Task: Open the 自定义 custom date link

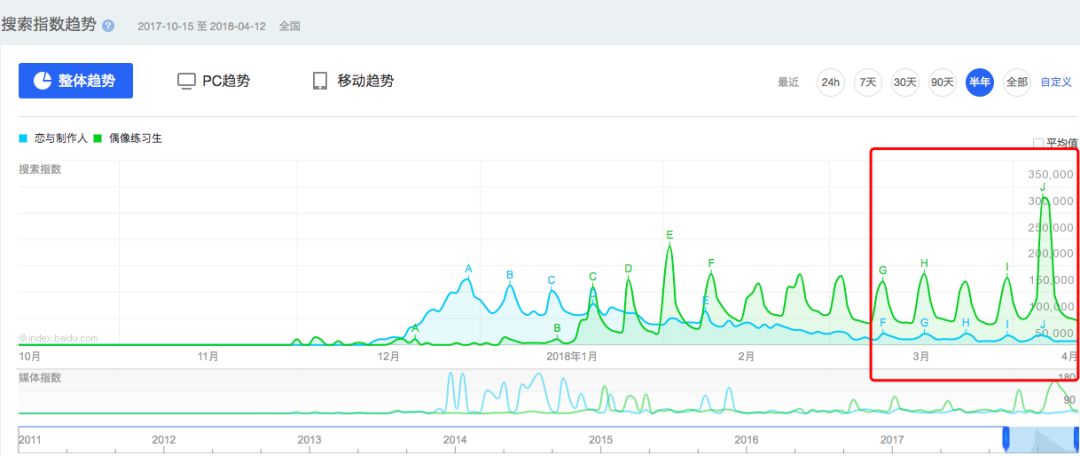Action: coord(1056,82)
